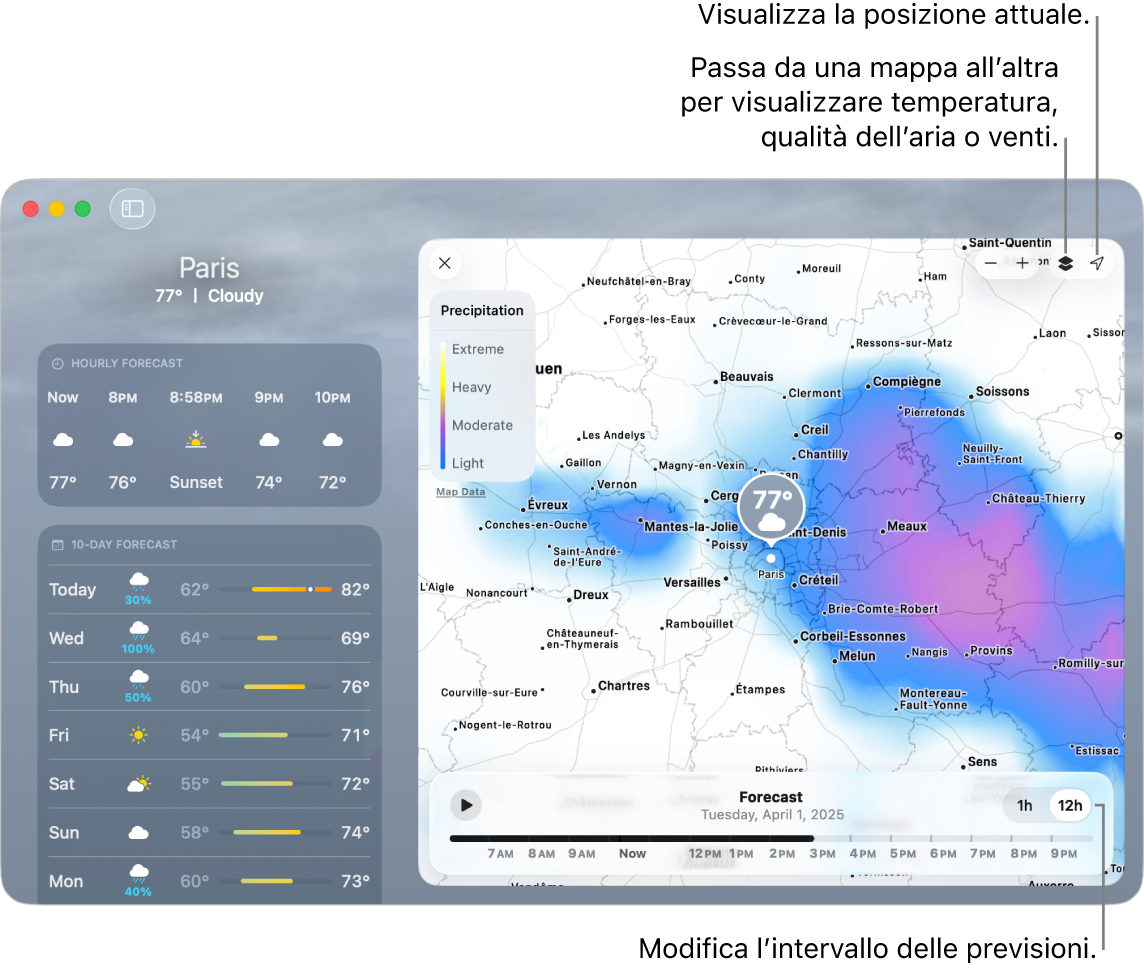This screenshot has width=1144, height=968.
Task: Switch forecast range to 12h
Action: tap(1069, 806)
